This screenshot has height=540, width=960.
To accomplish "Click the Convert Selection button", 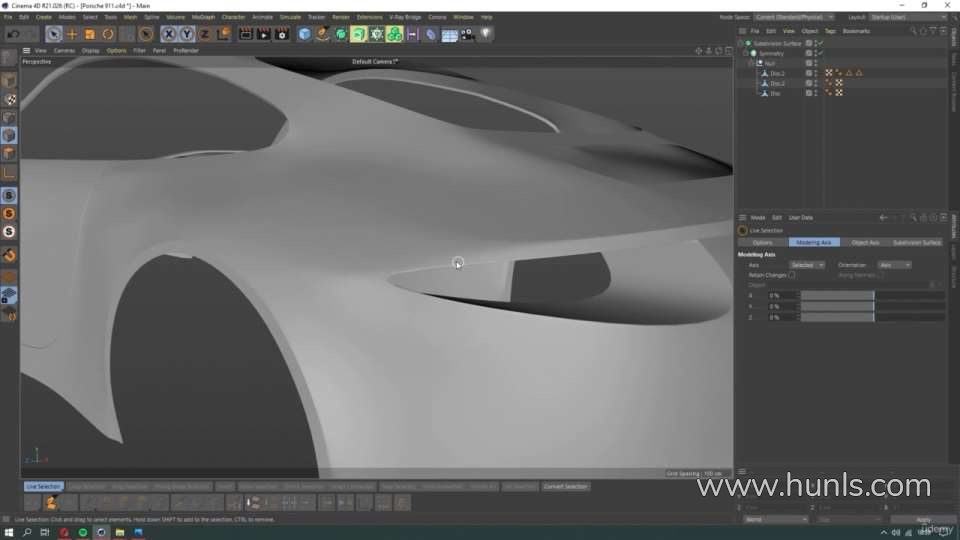I will tap(565, 486).
